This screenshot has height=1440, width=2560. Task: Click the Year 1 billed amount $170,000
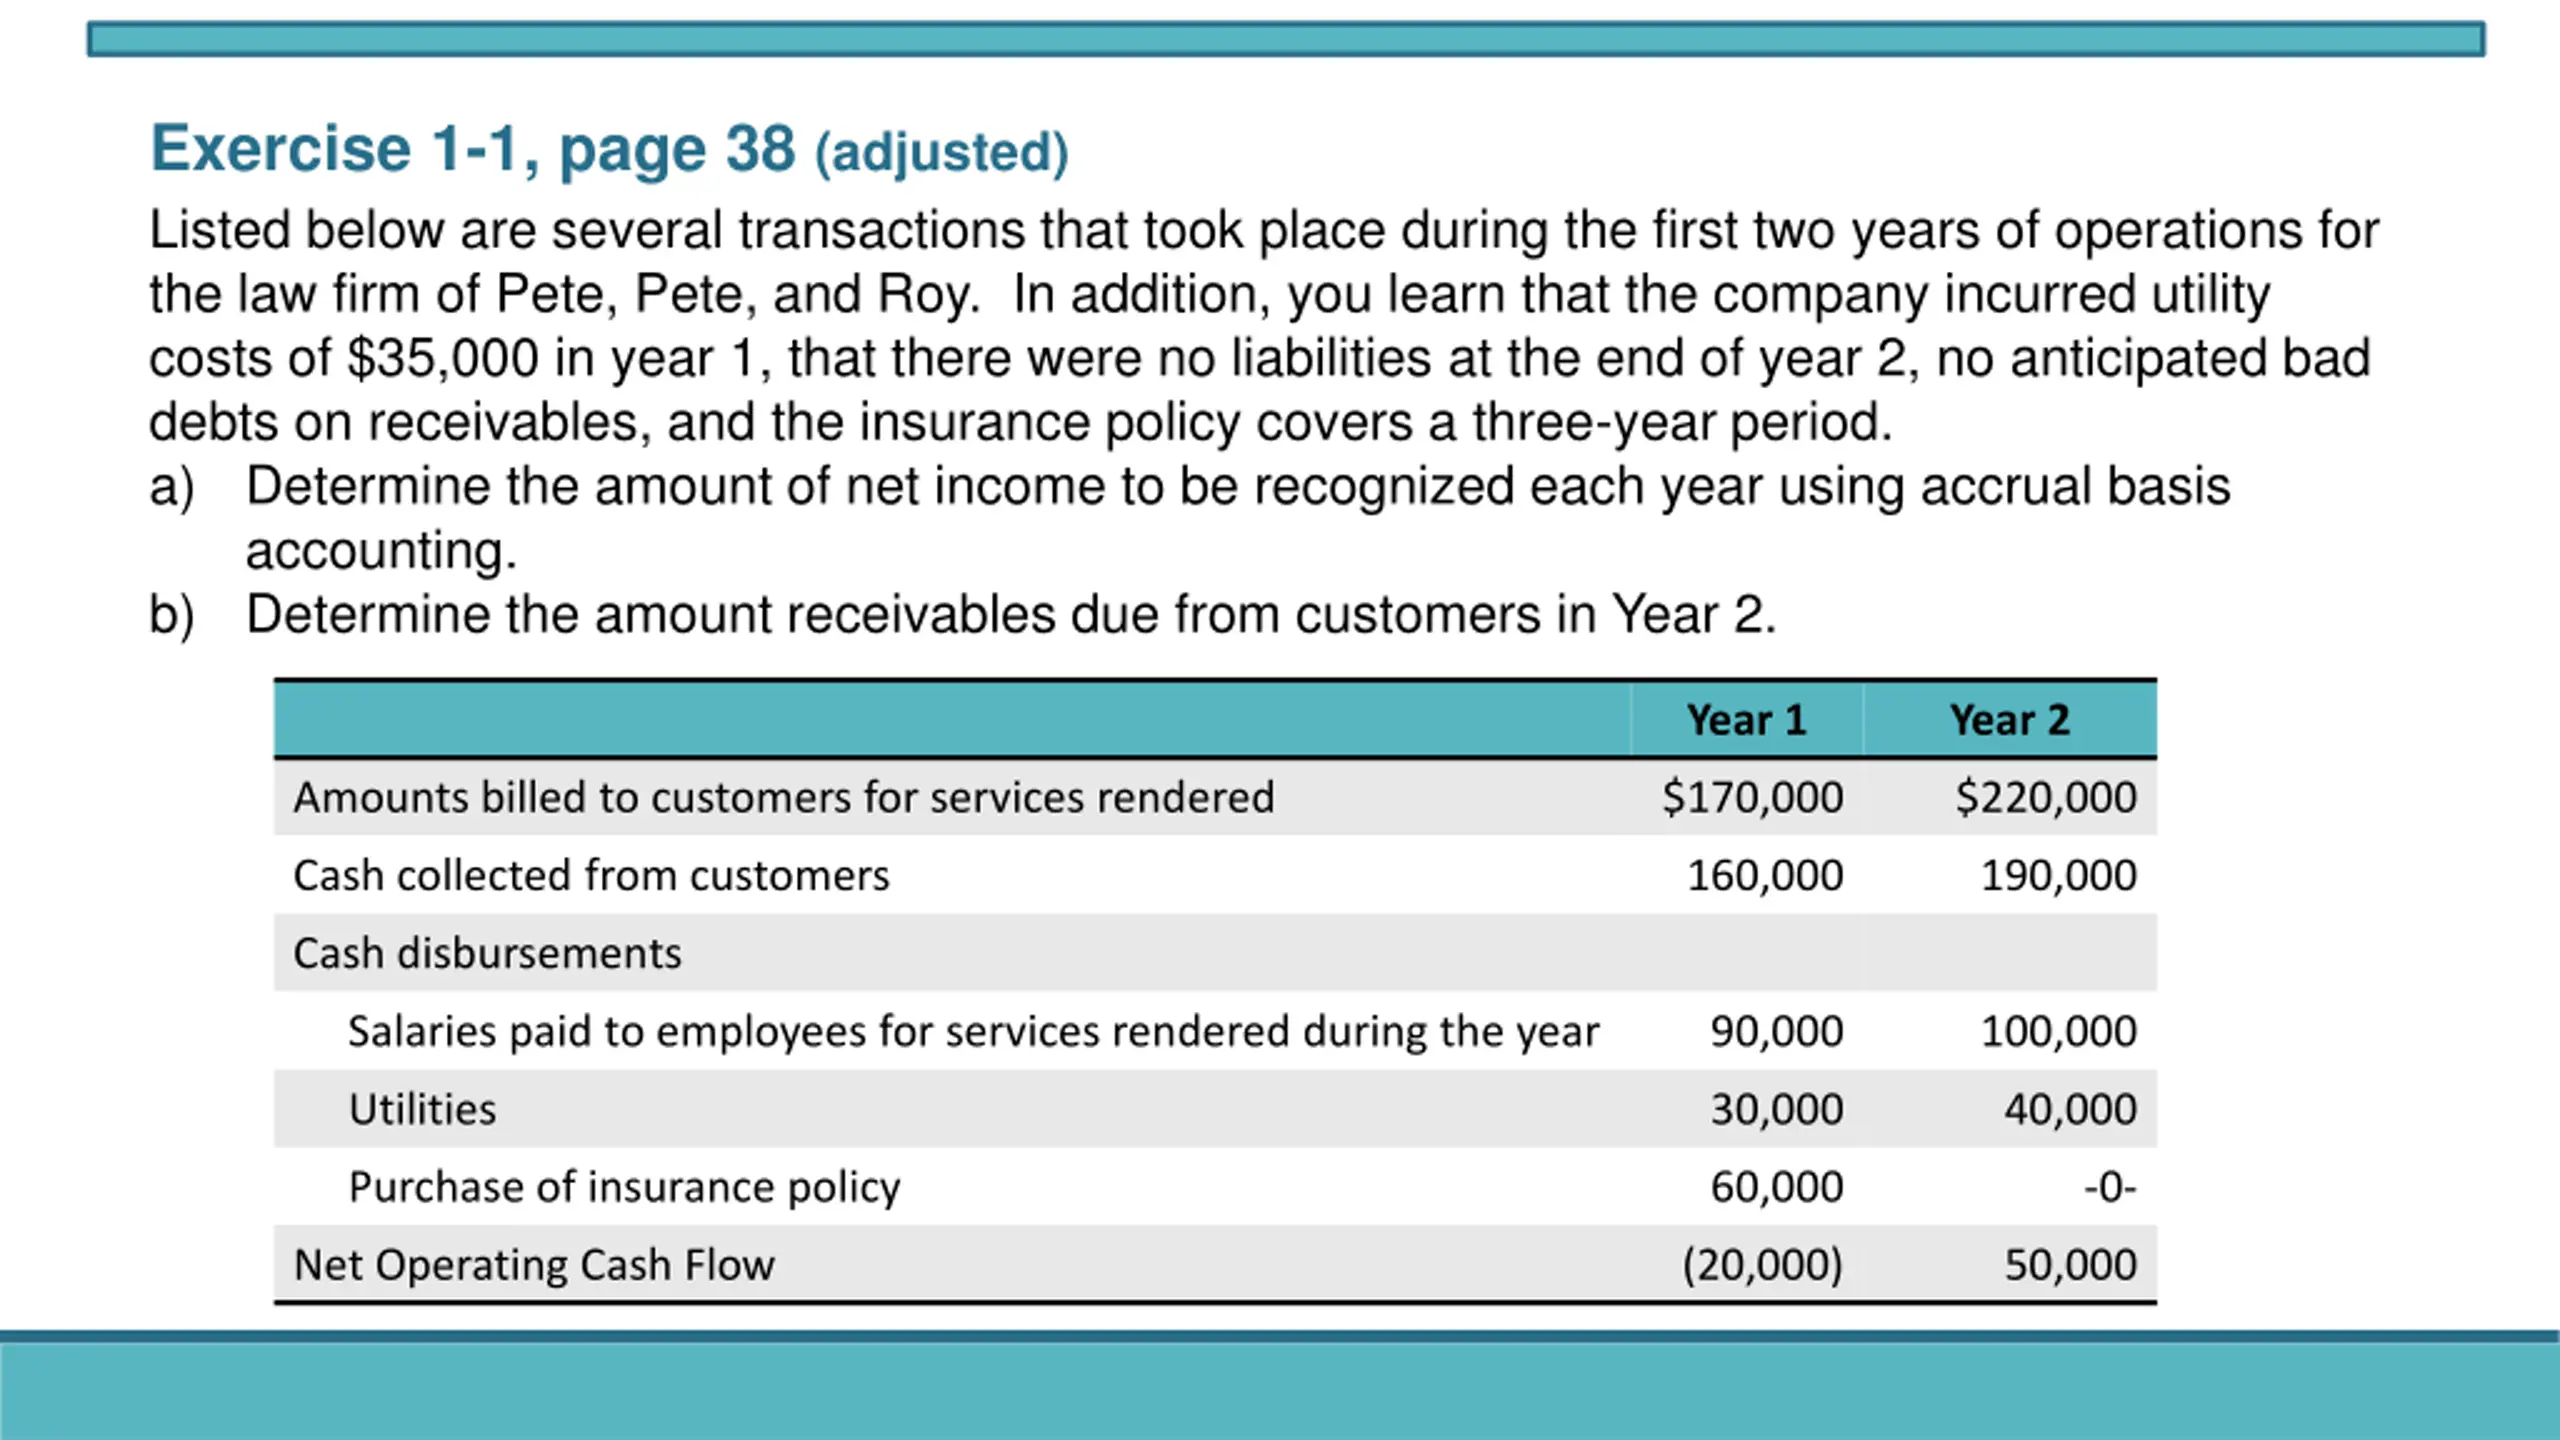click(x=1752, y=797)
